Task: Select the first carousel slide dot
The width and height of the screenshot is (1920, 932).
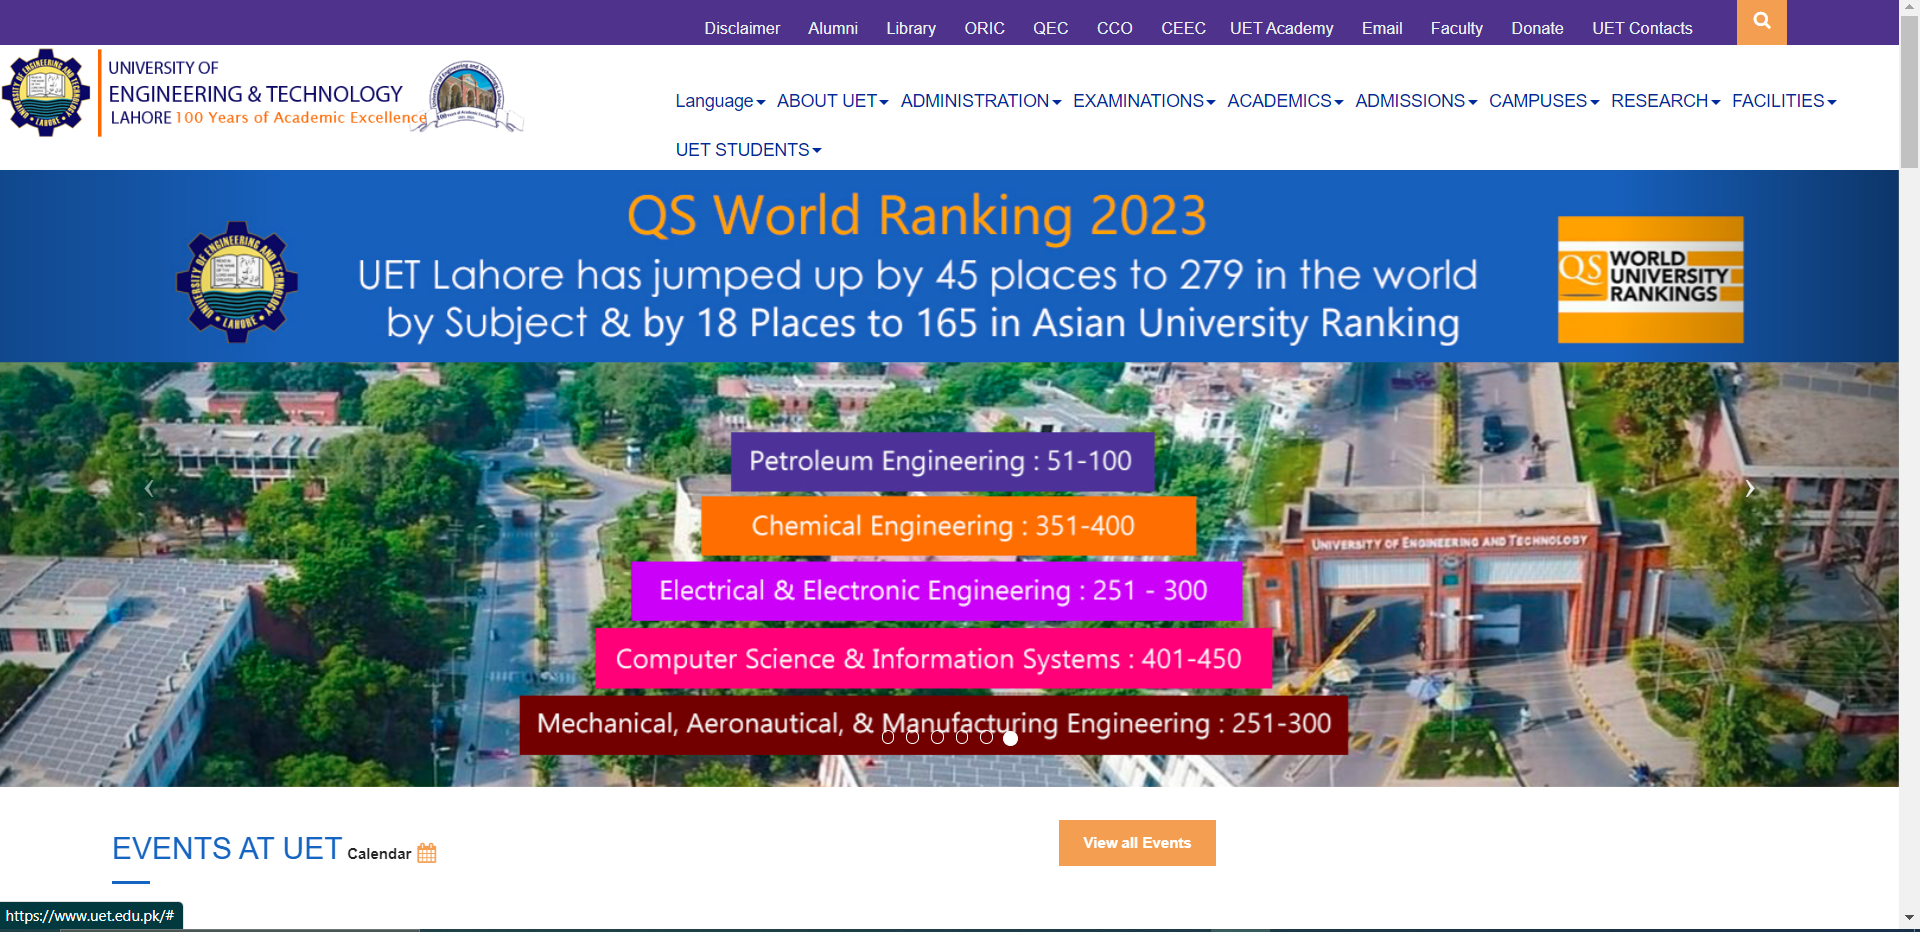Action: pos(888,738)
